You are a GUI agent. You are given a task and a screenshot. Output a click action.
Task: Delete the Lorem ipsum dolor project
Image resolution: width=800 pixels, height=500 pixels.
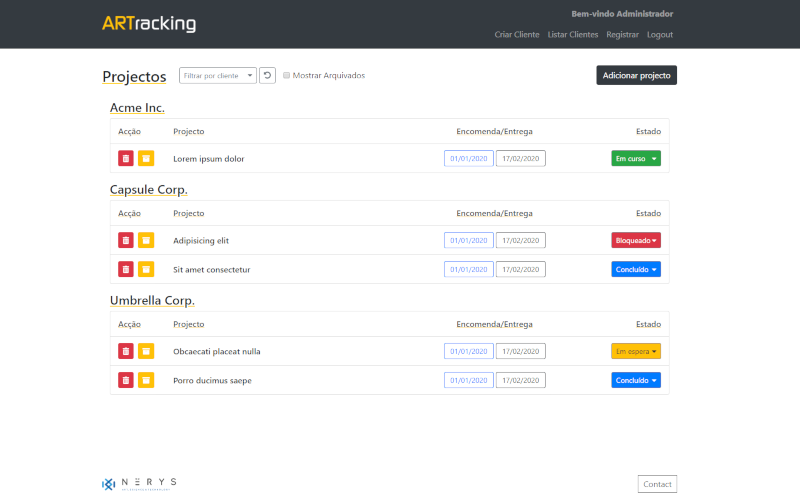click(x=126, y=158)
